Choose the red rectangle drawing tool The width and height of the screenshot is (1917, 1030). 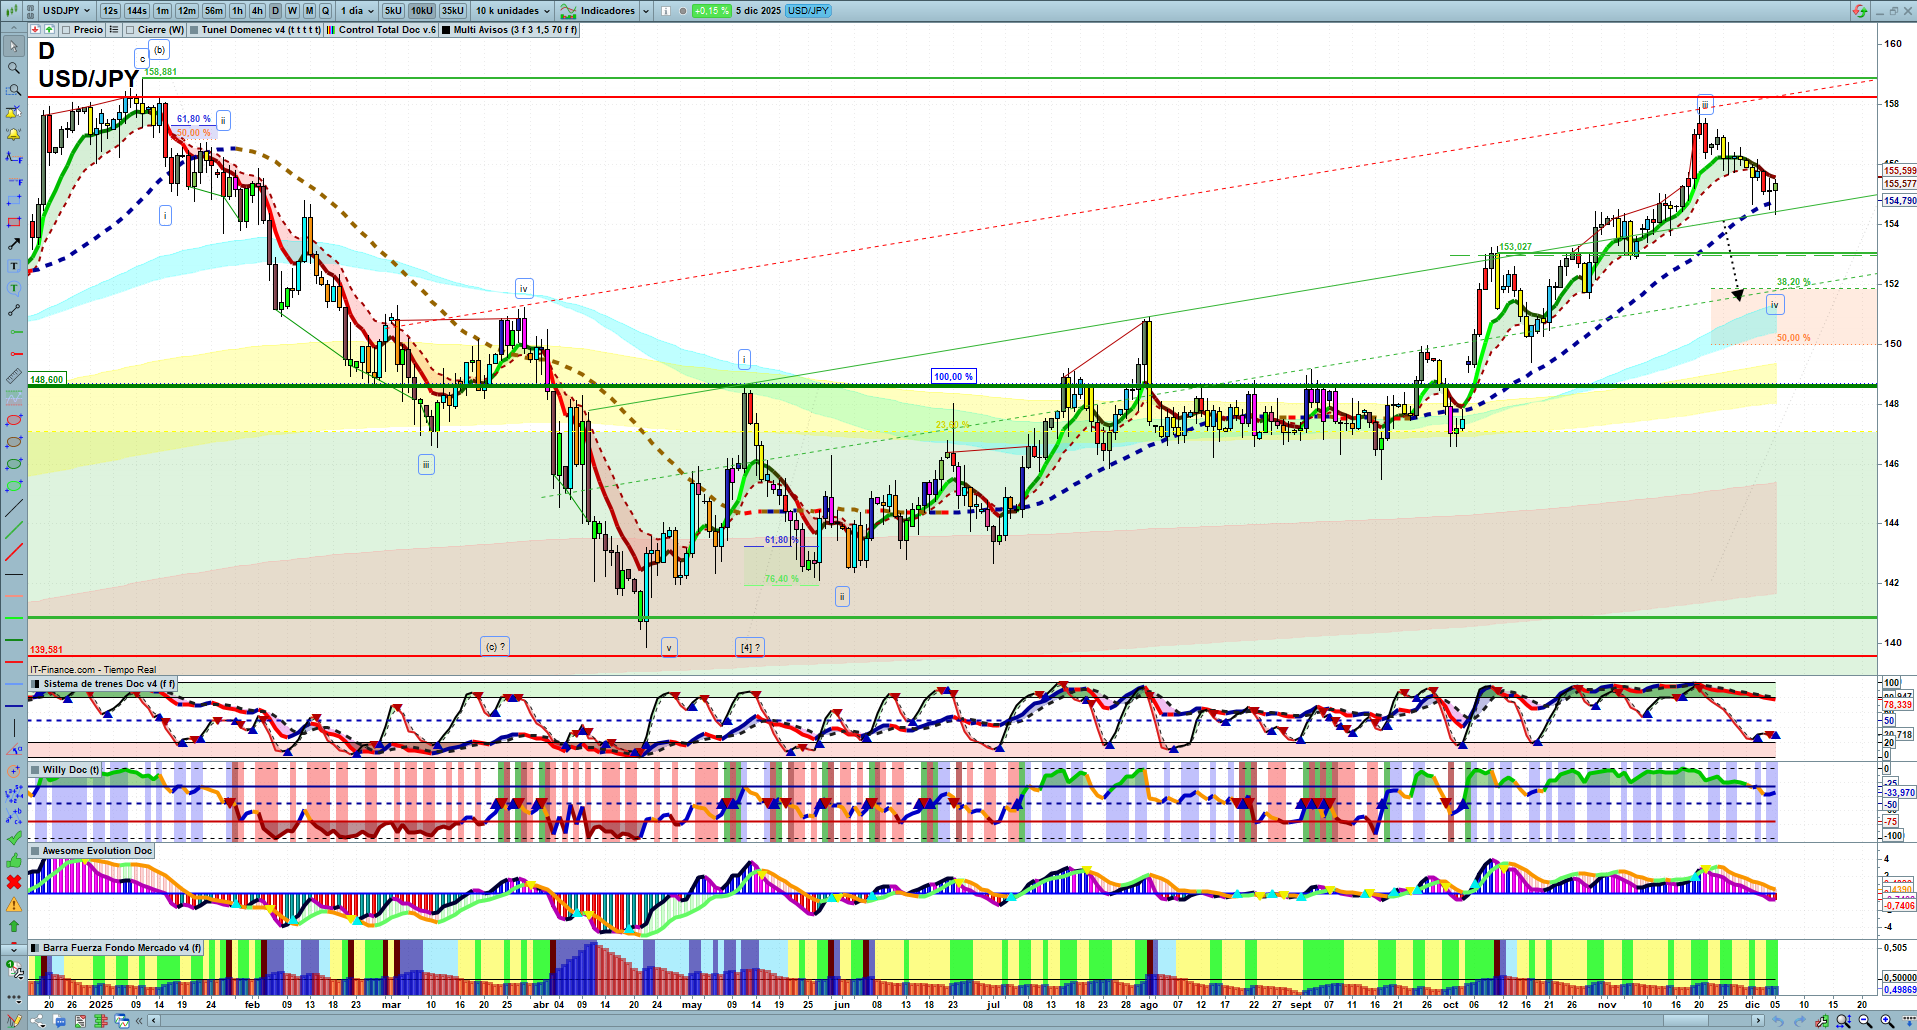(14, 222)
